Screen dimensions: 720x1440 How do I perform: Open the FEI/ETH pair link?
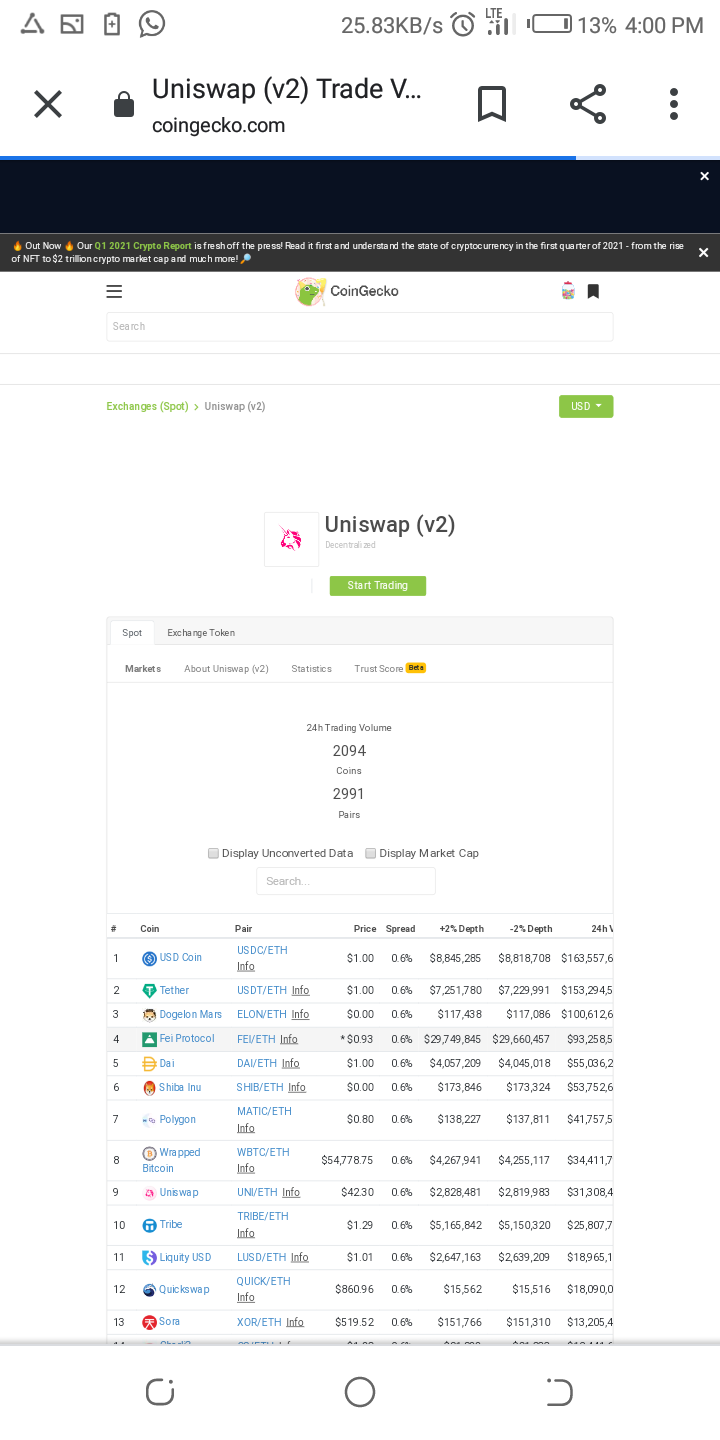click(256, 1039)
